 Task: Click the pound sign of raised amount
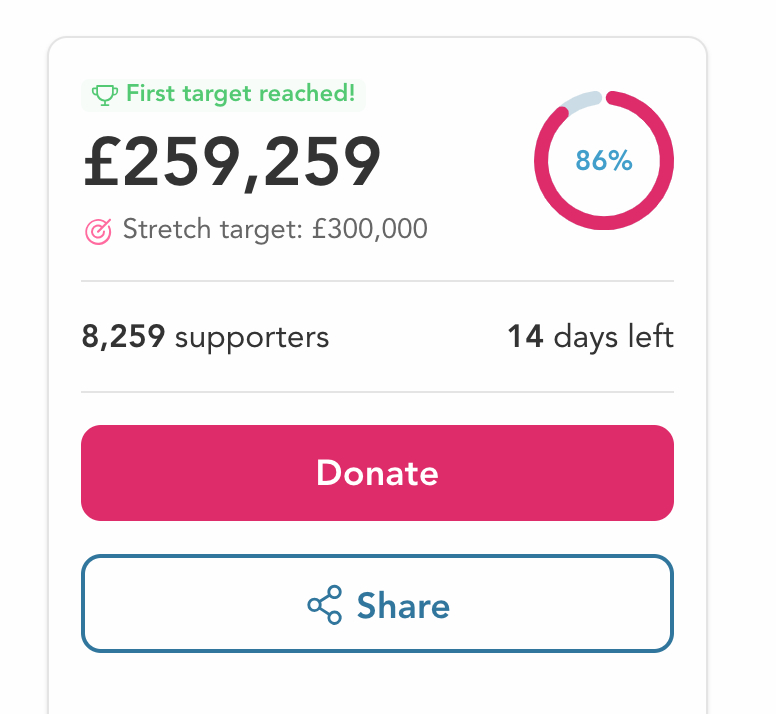(x=104, y=164)
